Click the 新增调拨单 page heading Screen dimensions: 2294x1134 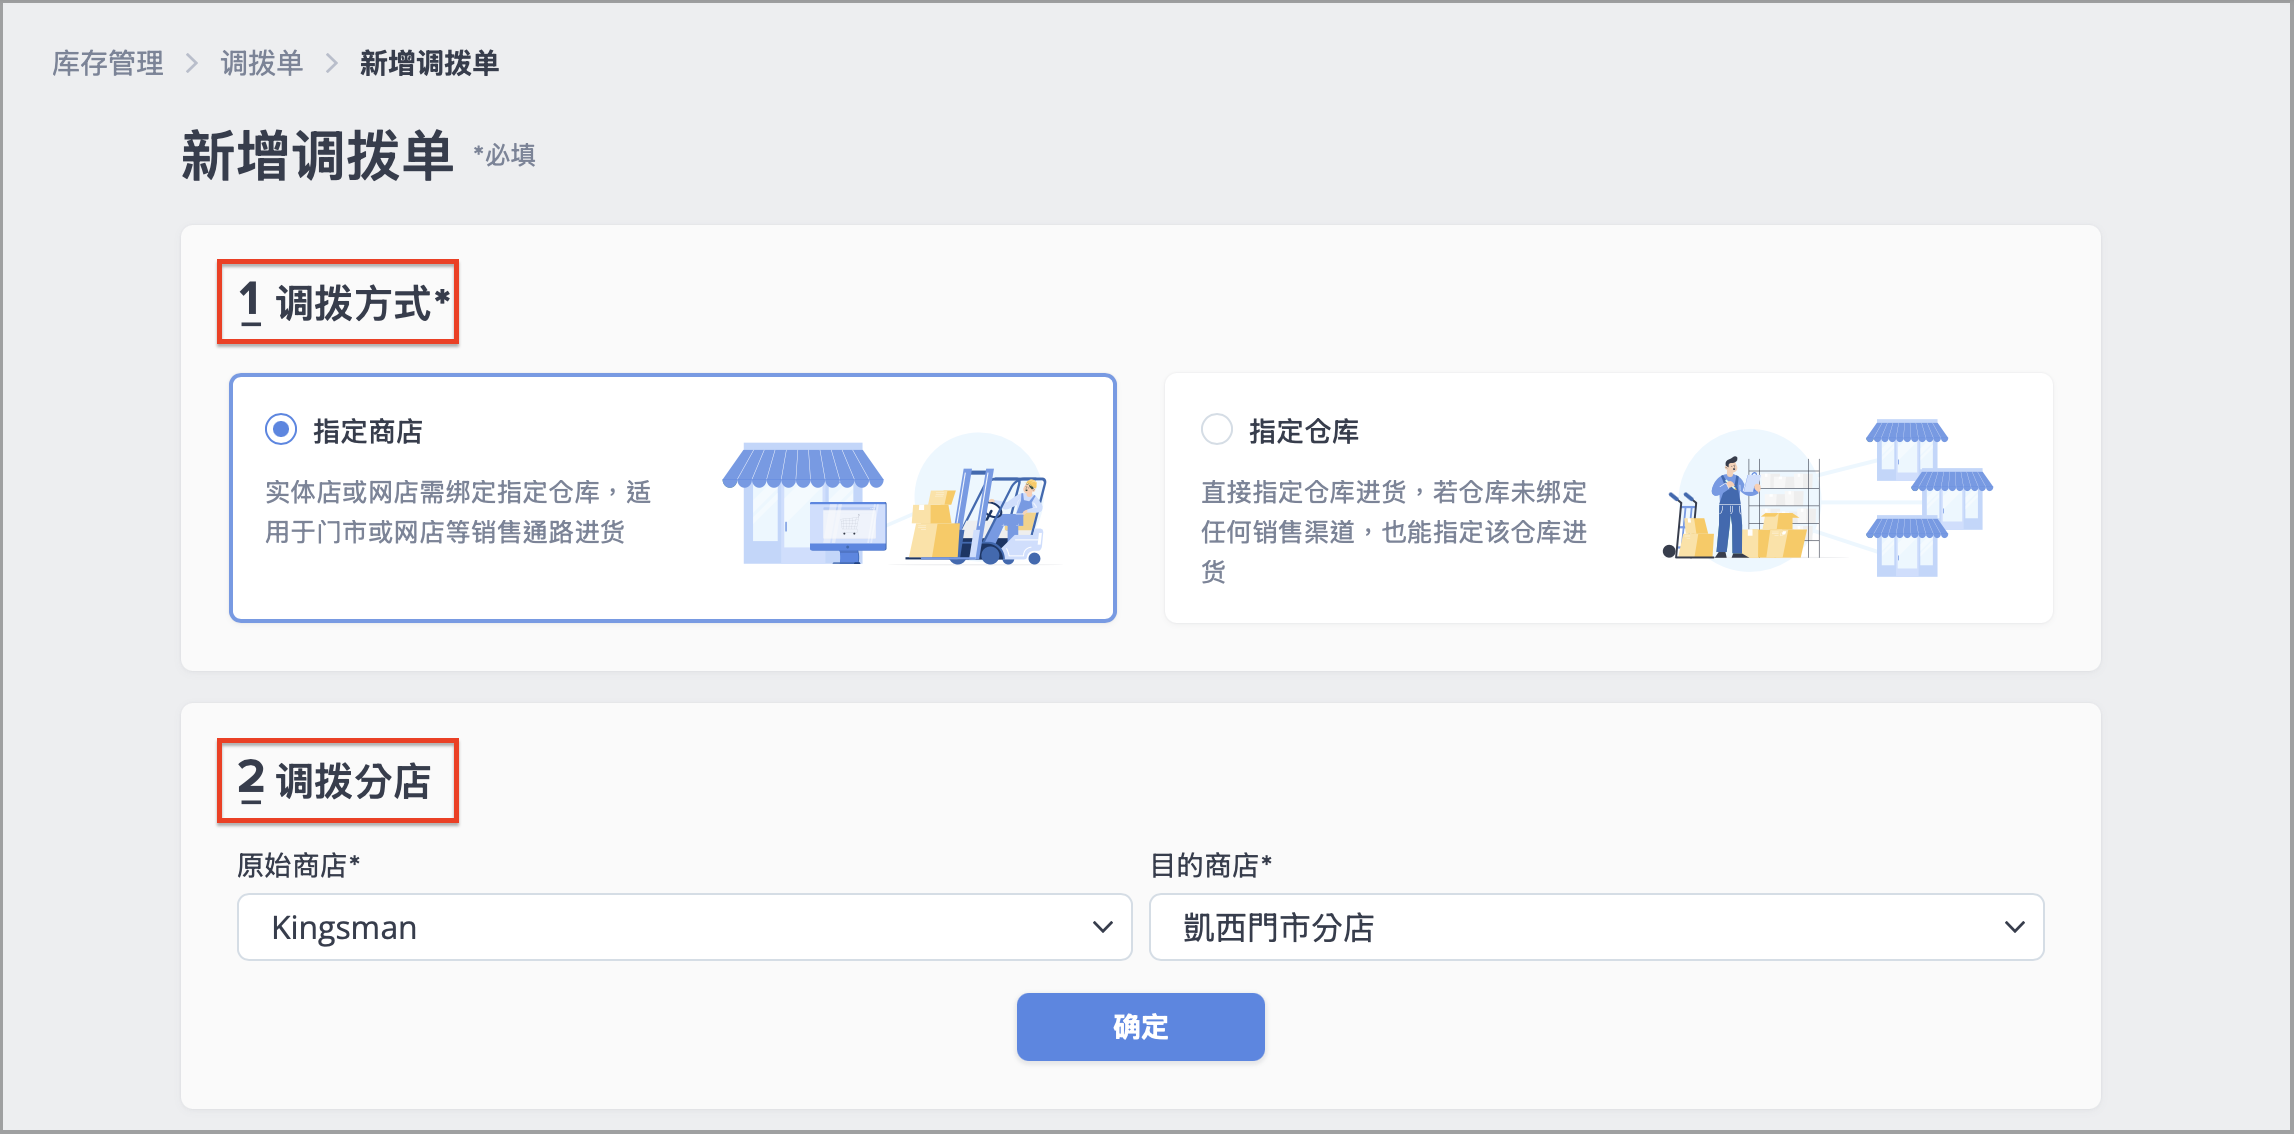coord(317,156)
